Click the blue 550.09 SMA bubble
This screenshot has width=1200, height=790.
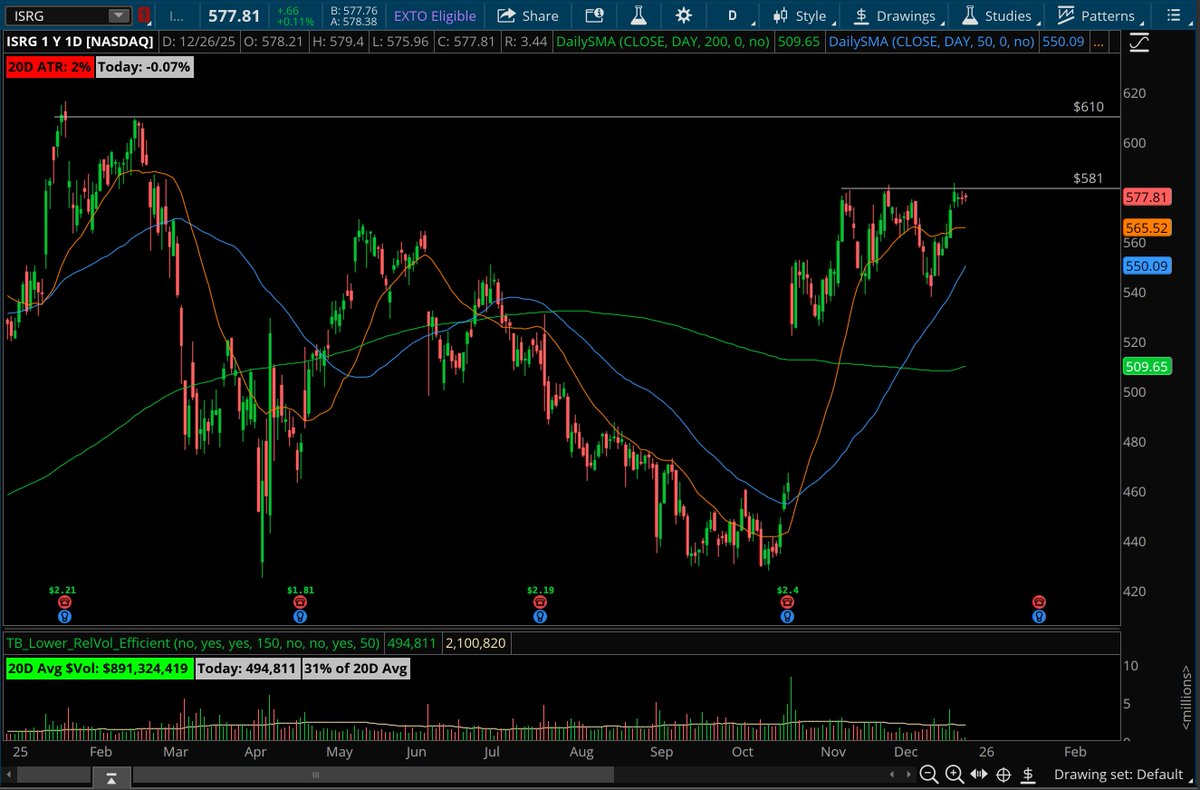pyautogui.click(x=1147, y=266)
